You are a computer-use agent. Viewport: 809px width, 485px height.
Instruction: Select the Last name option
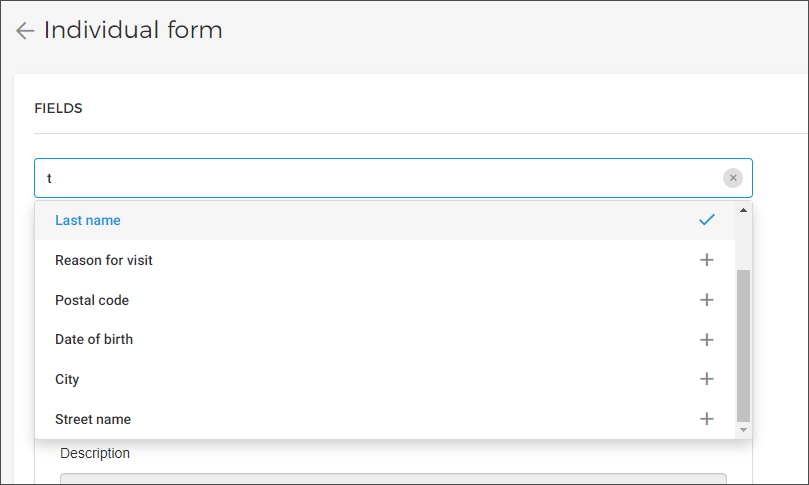click(x=385, y=220)
